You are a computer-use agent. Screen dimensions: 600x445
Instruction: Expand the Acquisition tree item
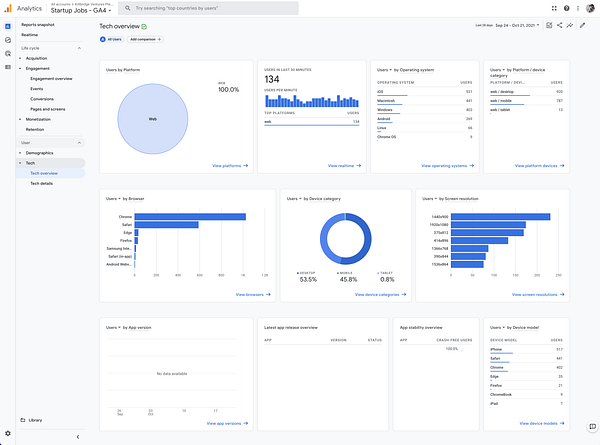coord(21,58)
